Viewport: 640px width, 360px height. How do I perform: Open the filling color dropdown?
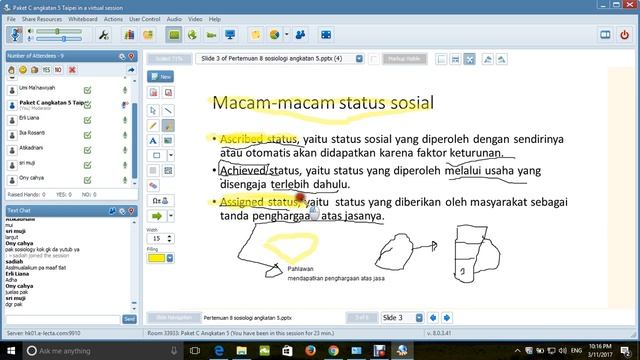pos(170,258)
